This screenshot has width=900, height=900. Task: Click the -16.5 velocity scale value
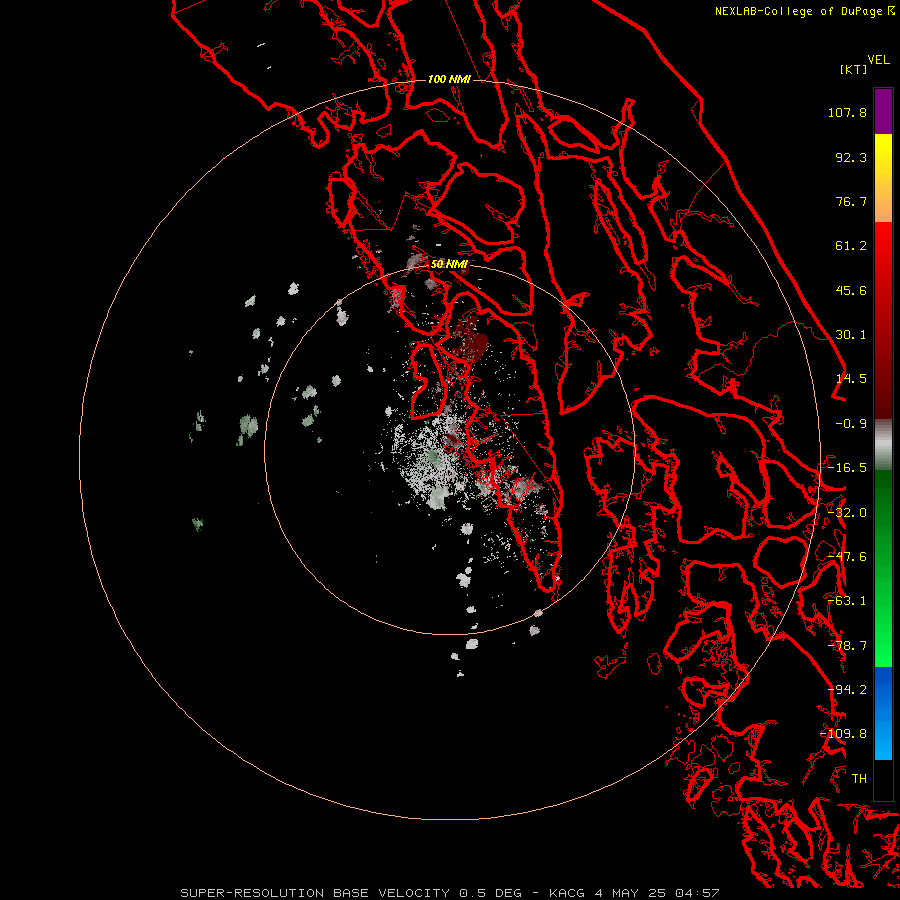(847, 468)
